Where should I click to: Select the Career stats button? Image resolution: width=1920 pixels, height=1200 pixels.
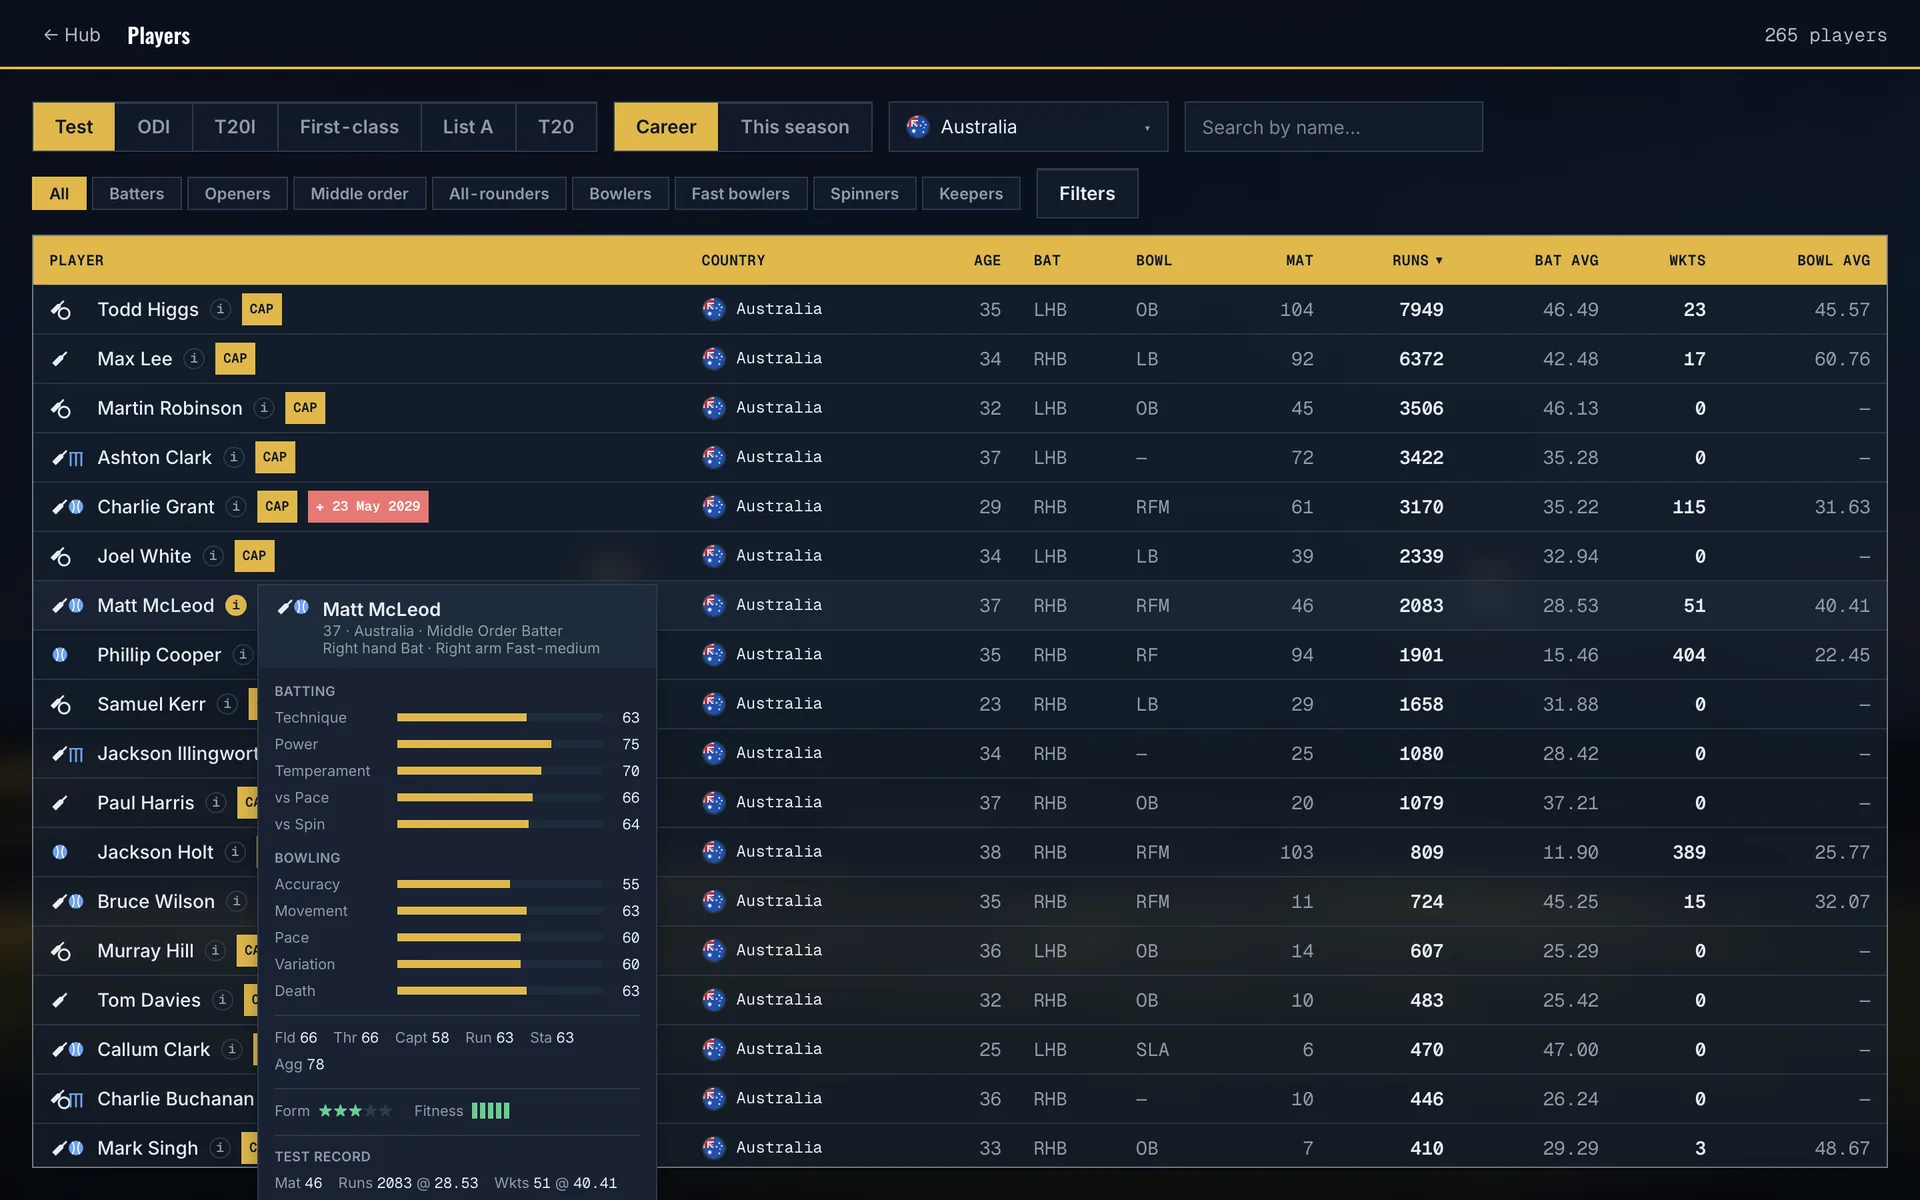(x=666, y=127)
